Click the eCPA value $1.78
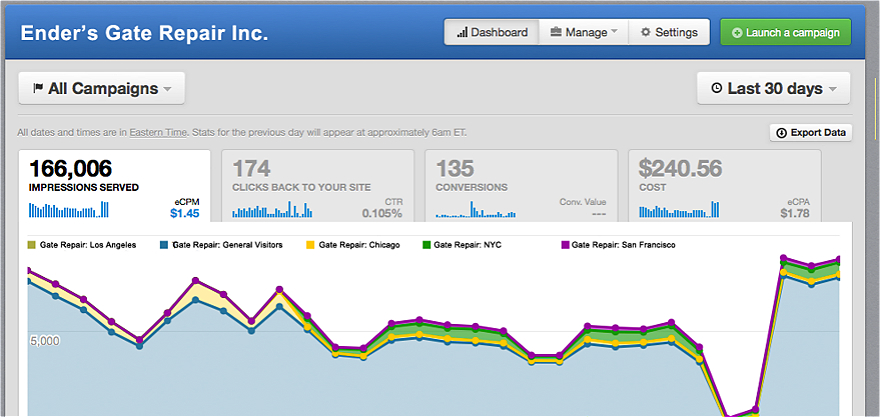This screenshot has height=417, width=880. point(795,213)
